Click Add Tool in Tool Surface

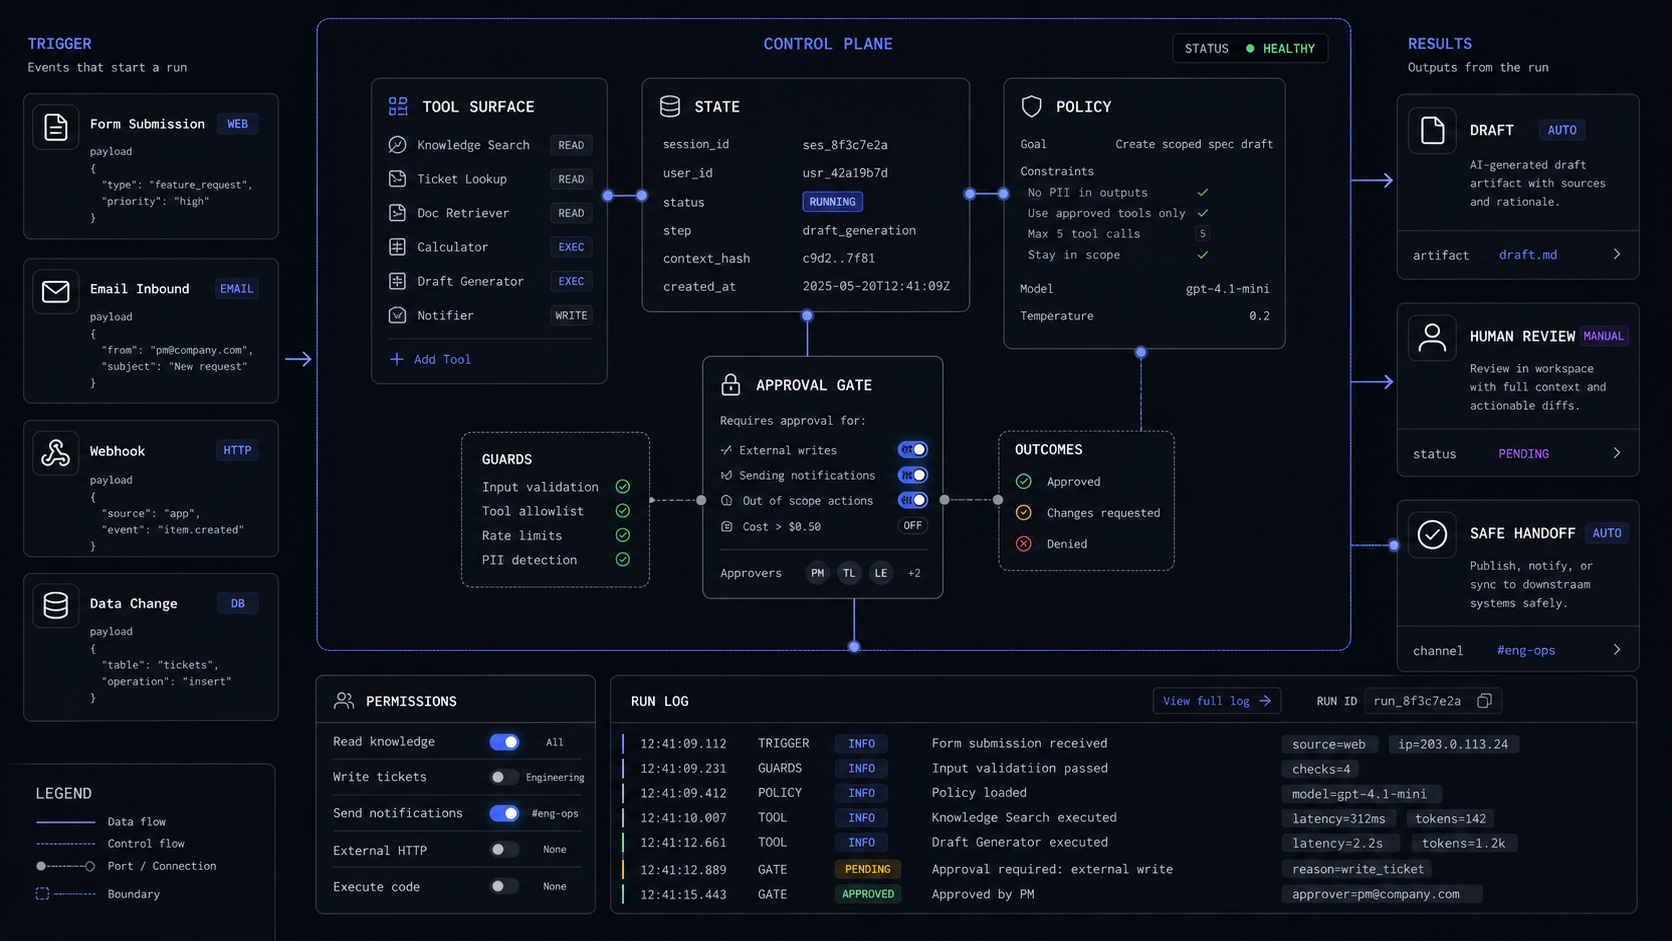(430, 359)
